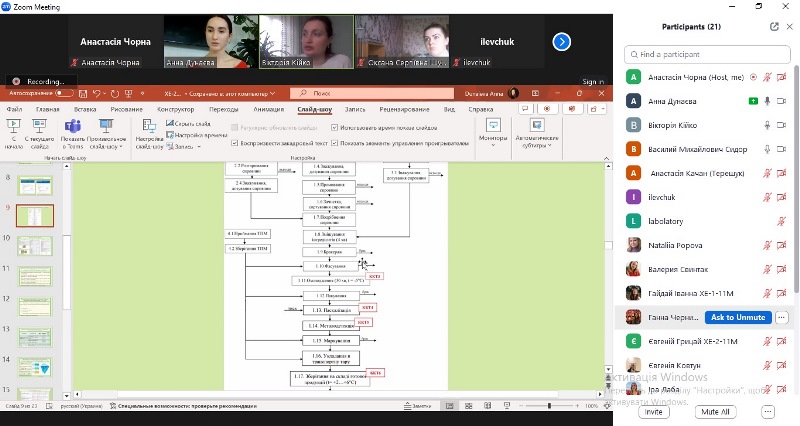The width and height of the screenshot is (800, 426).
Task: Switch to the Переходы tab
Action: (223, 109)
